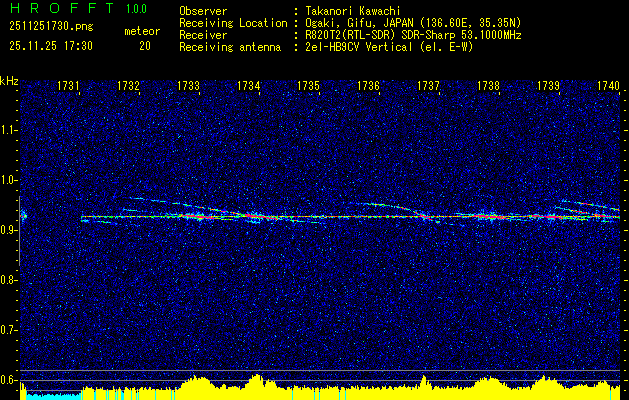Click the meteor count 20
The image size is (629, 400).
[x=145, y=46]
